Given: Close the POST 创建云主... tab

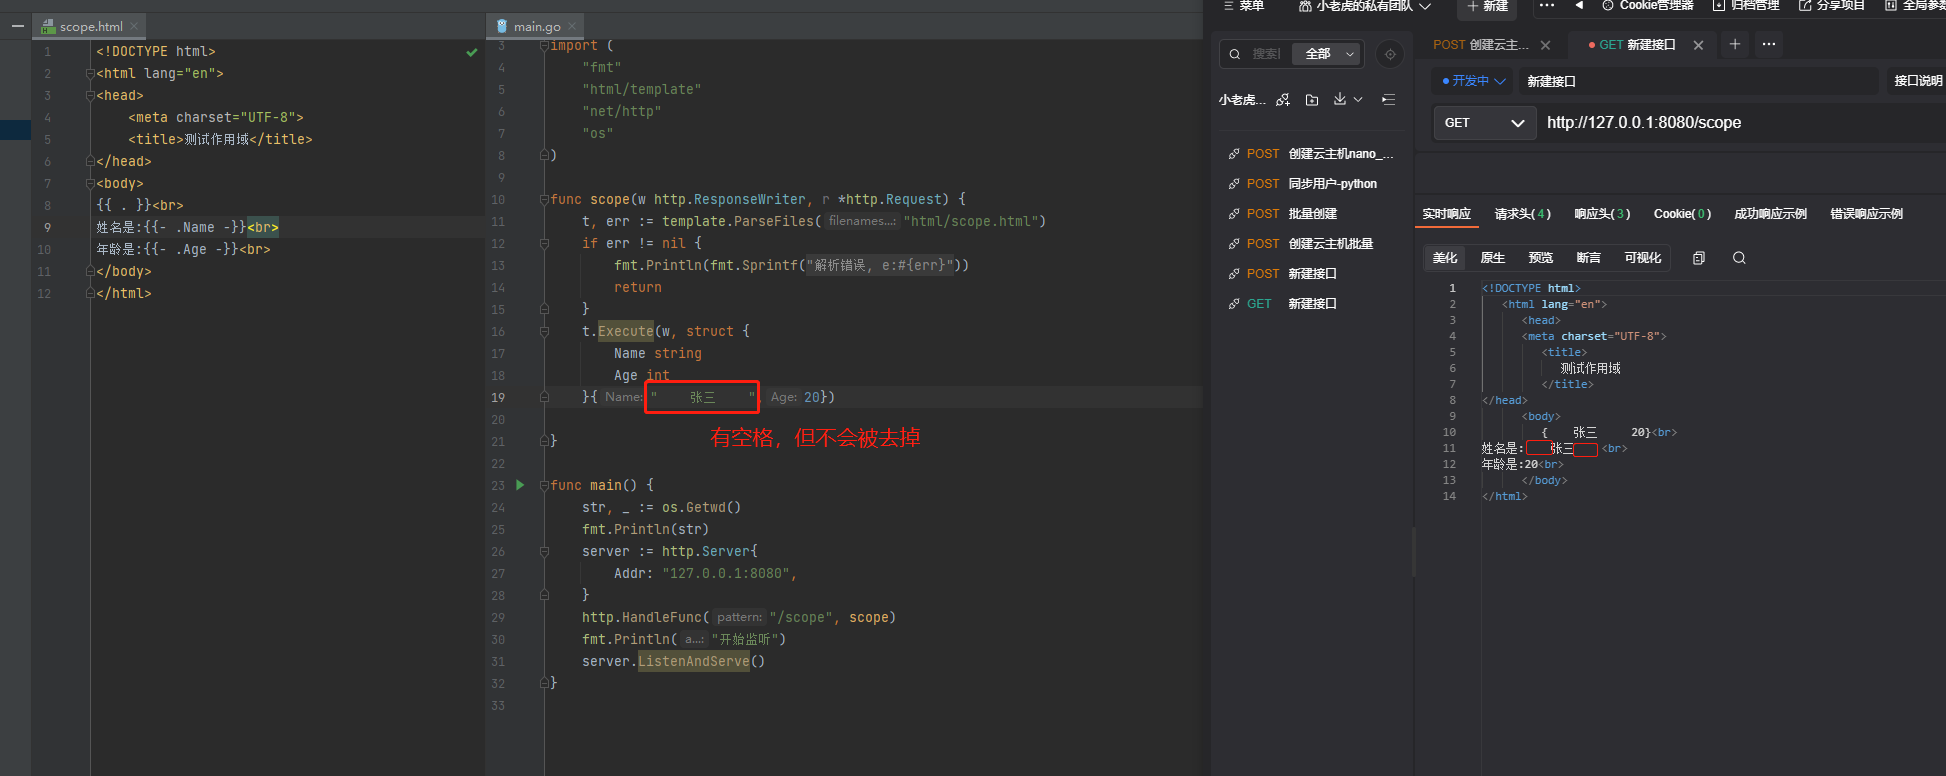Looking at the screenshot, I should 1545,45.
